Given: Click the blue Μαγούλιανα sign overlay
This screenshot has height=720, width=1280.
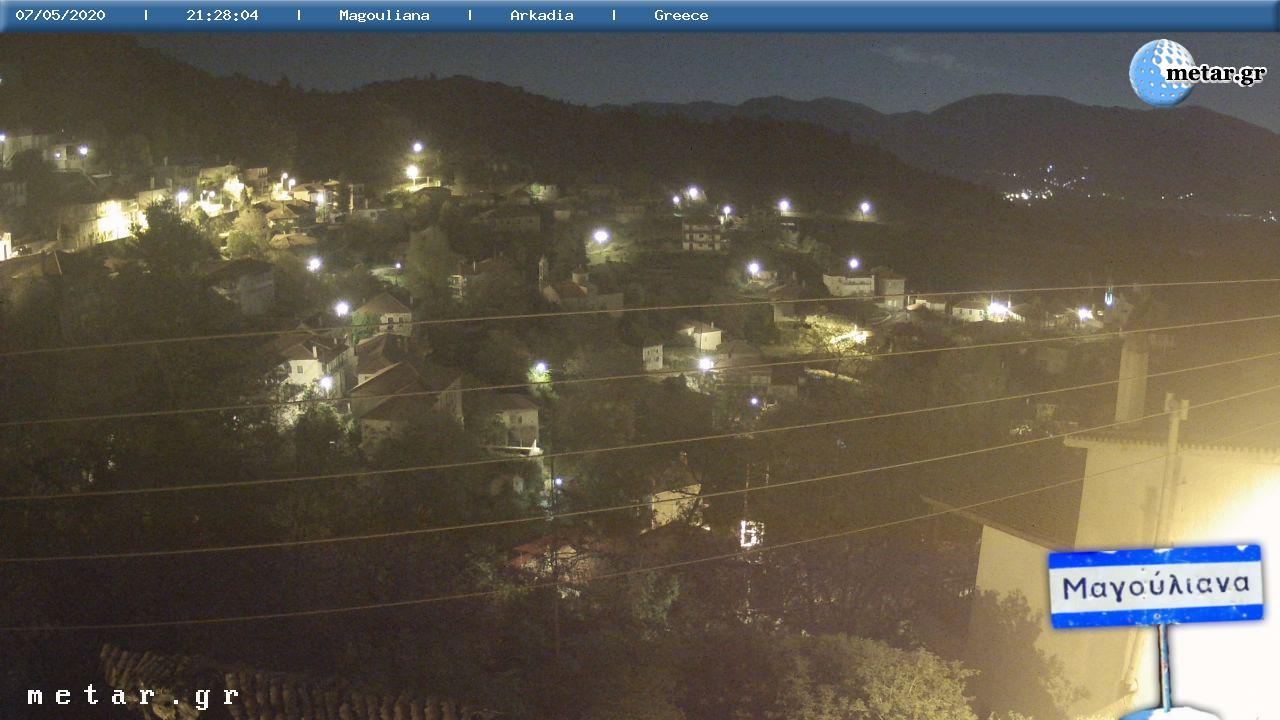Looking at the screenshot, I should (1155, 586).
